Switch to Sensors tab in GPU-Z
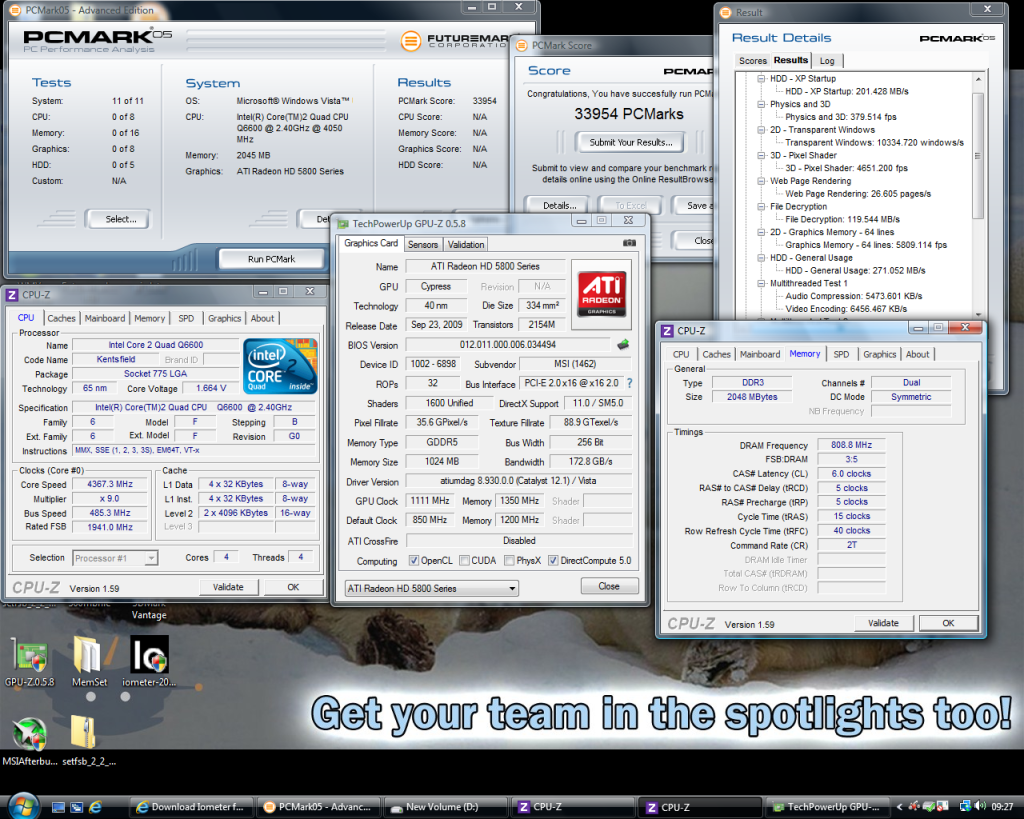This screenshot has width=1024, height=819. click(423, 244)
